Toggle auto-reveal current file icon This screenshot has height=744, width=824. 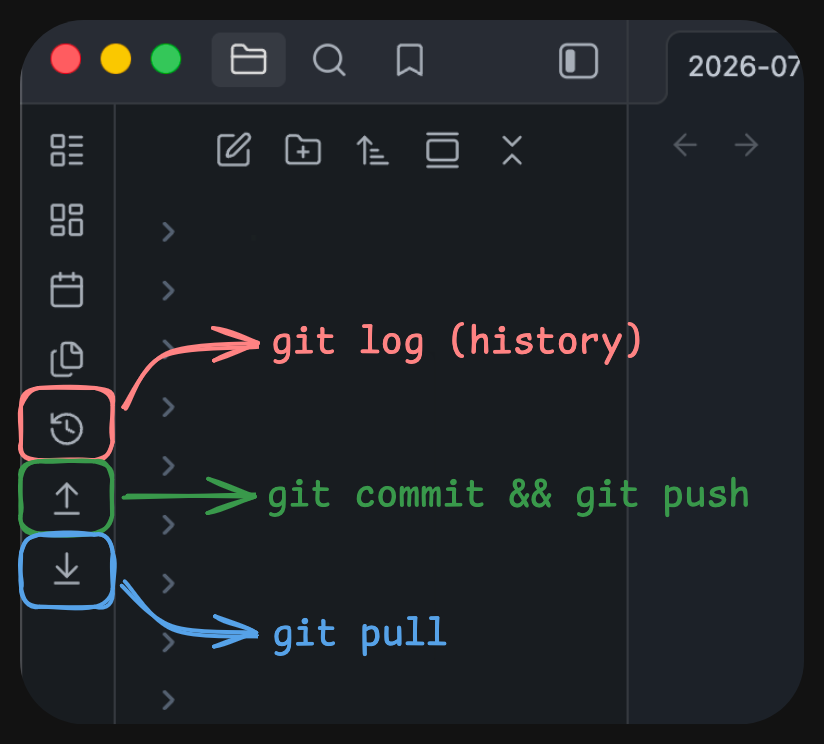click(x=442, y=150)
